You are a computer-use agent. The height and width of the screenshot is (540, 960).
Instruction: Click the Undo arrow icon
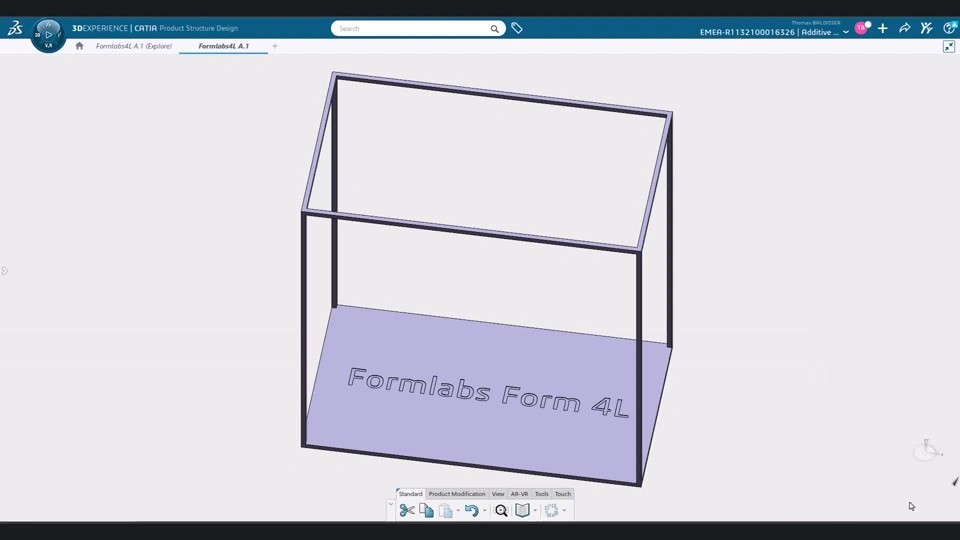[471, 510]
